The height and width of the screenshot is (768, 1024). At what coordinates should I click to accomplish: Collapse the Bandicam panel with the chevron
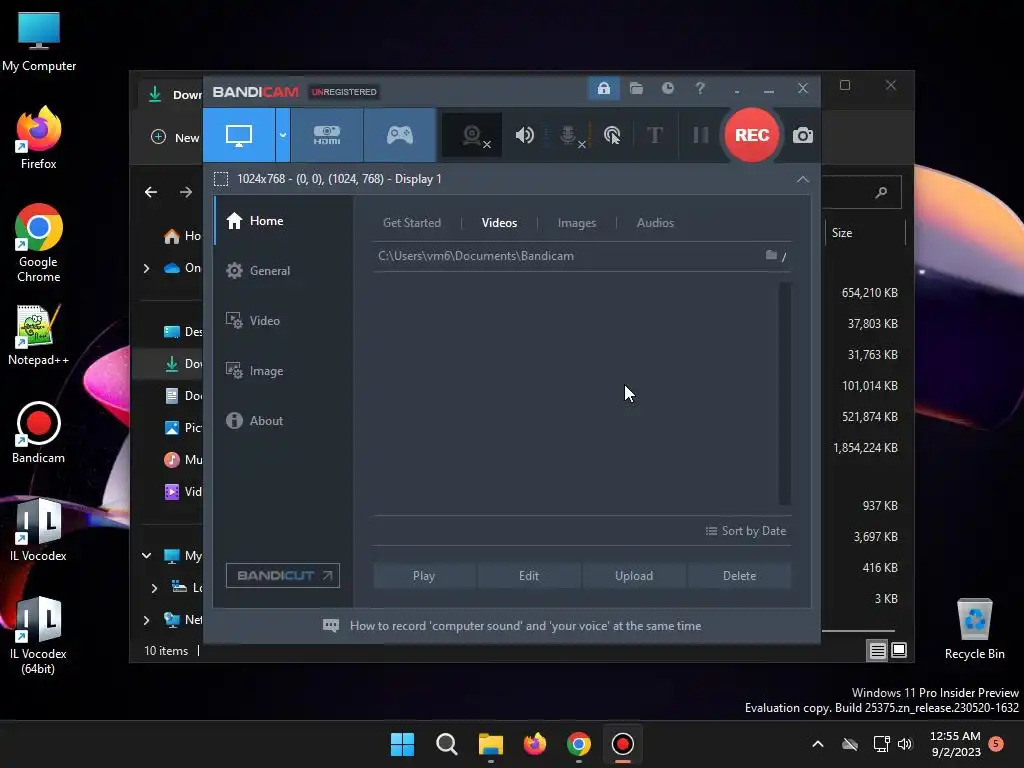(803, 179)
